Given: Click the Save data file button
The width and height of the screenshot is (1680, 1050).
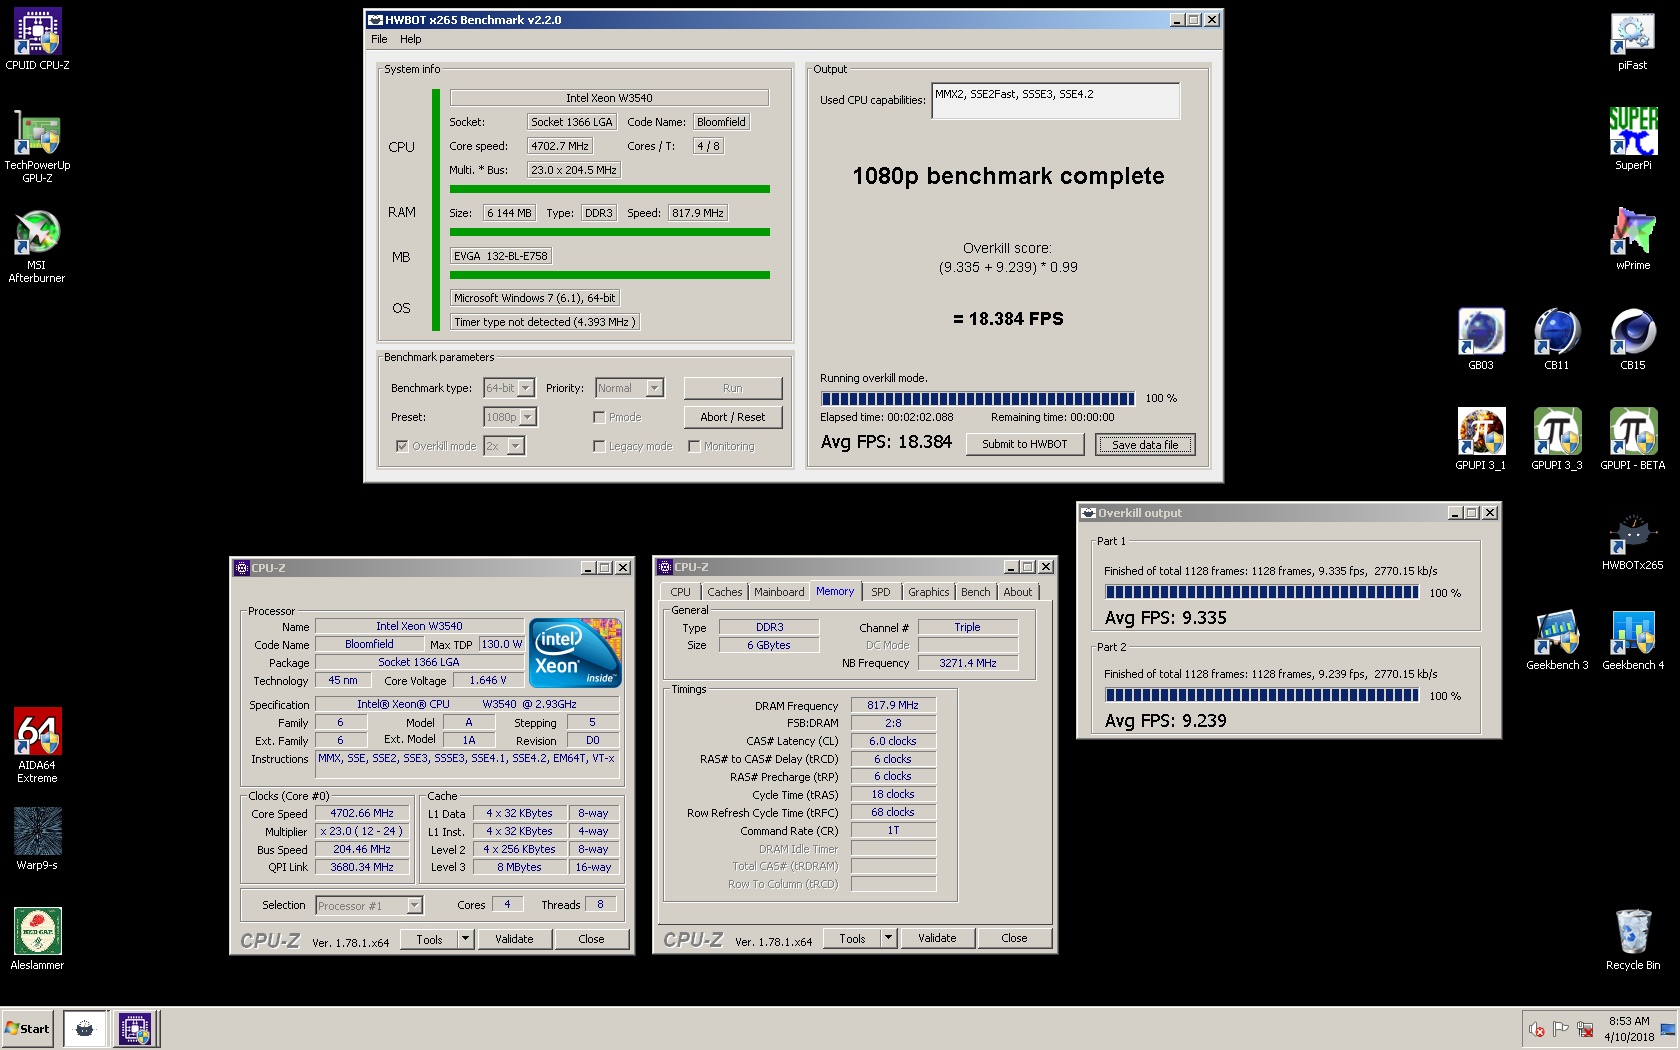Looking at the screenshot, I should point(1145,445).
